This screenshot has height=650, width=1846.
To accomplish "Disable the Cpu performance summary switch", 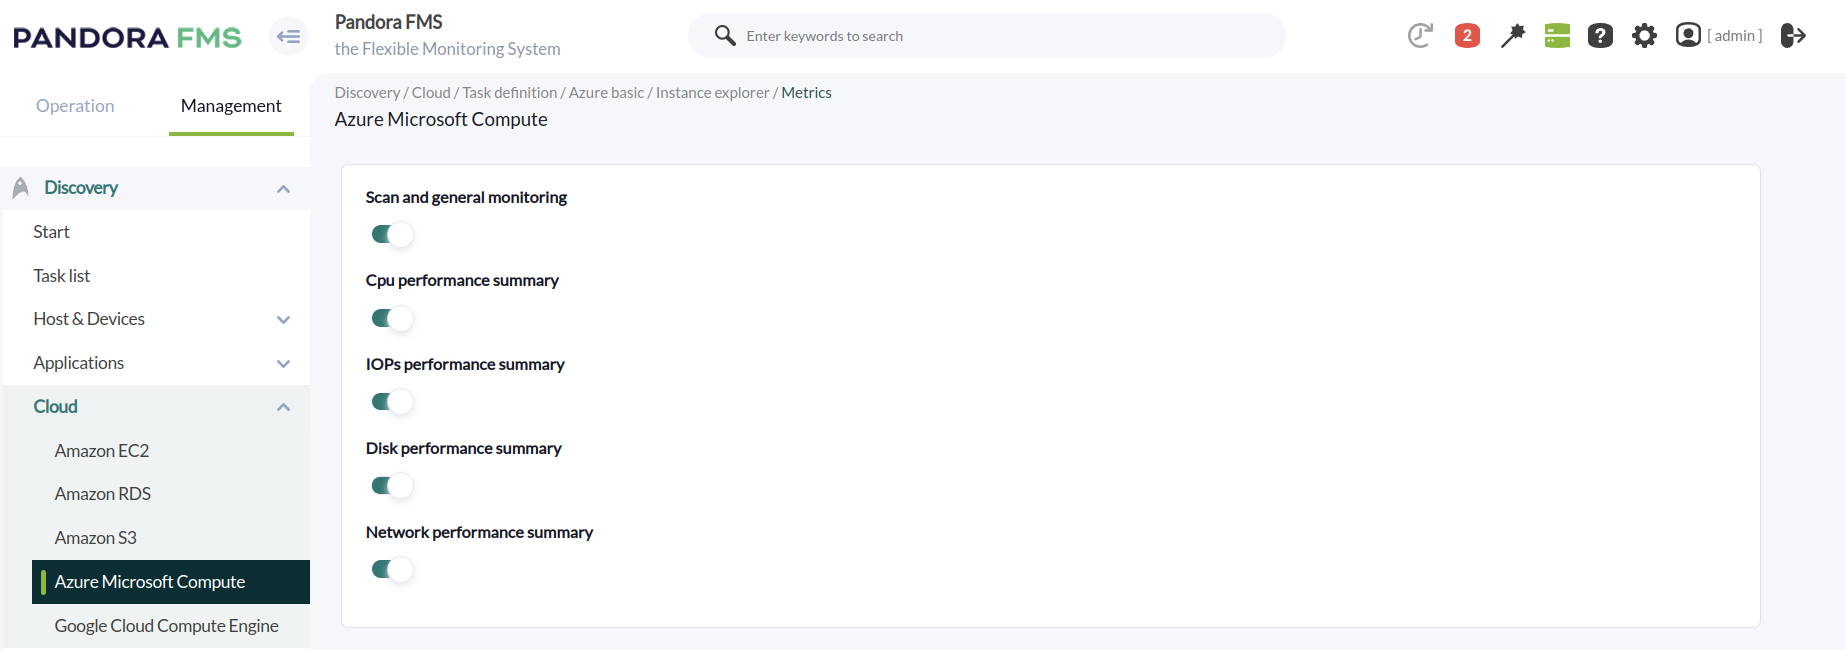I will tap(392, 319).
